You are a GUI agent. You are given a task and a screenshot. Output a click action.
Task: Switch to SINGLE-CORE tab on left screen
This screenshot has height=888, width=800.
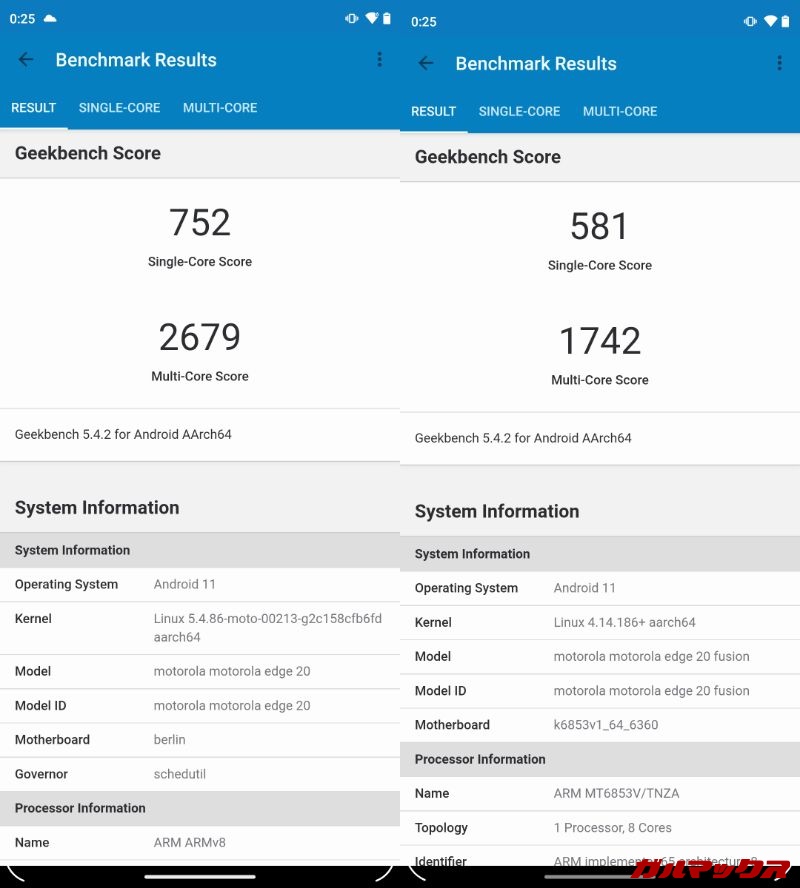click(119, 108)
